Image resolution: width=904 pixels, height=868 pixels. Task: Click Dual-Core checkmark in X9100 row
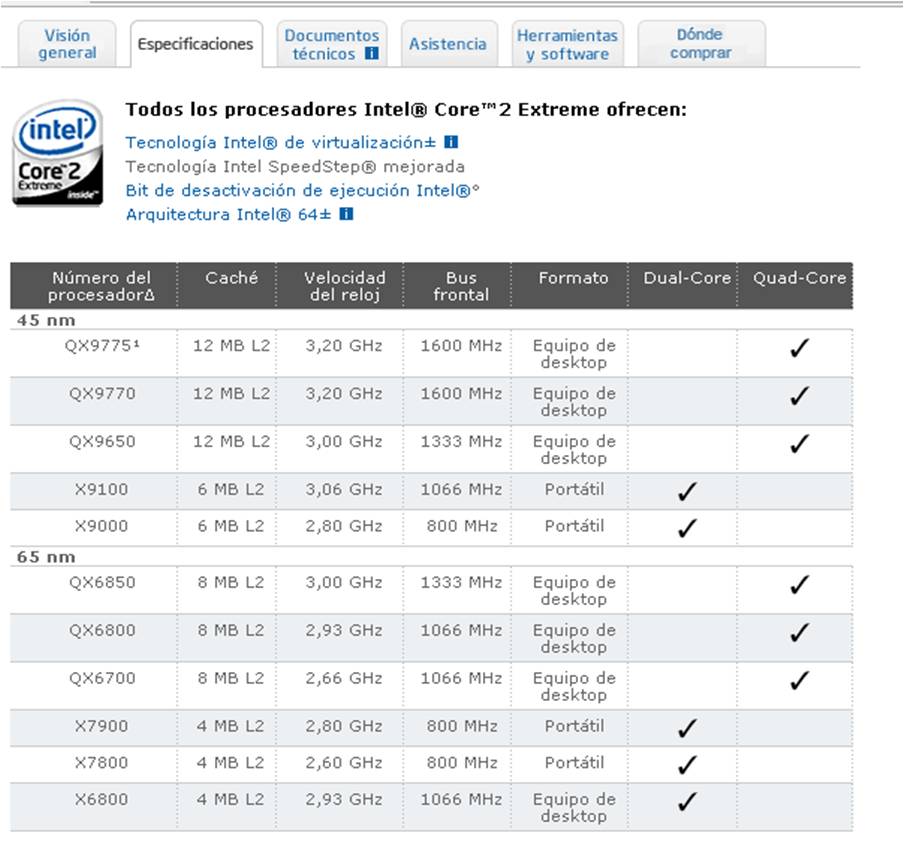coord(687,491)
